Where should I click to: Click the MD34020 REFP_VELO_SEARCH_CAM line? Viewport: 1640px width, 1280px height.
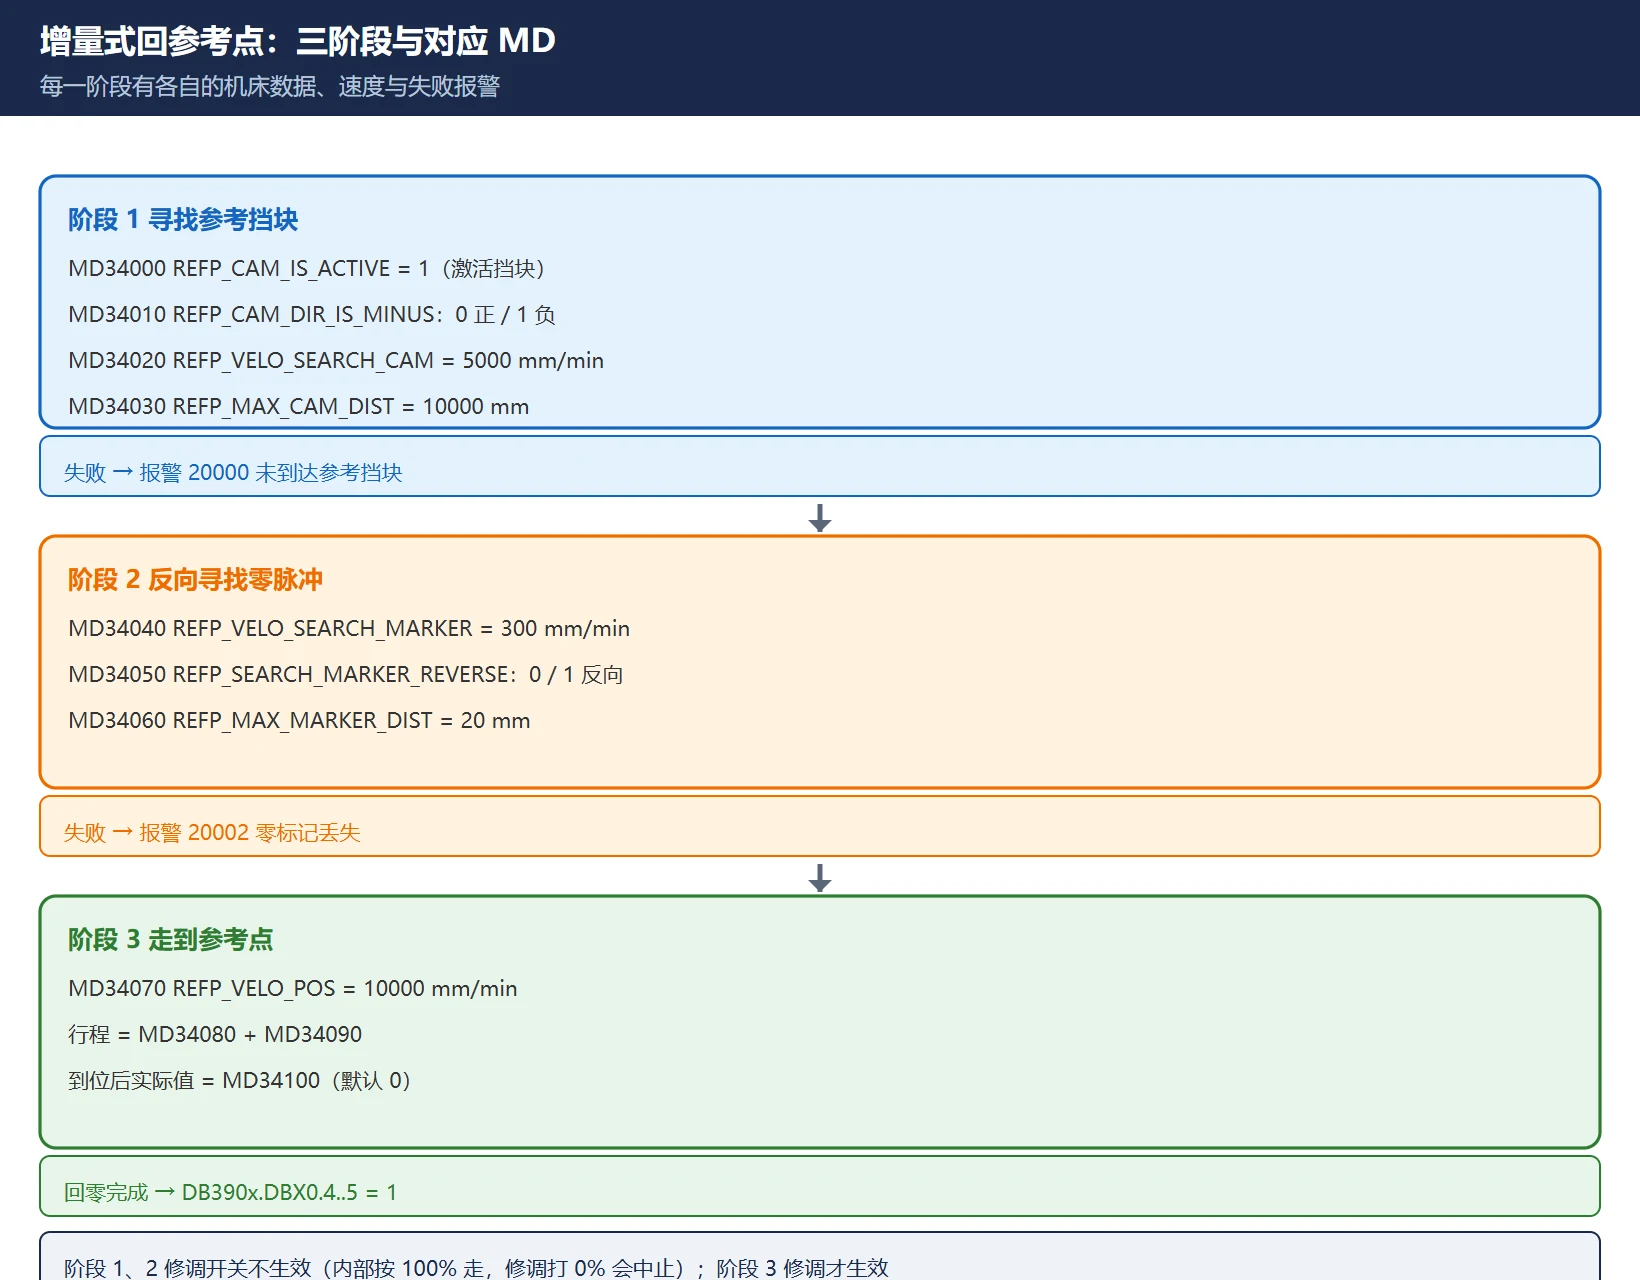pos(336,361)
